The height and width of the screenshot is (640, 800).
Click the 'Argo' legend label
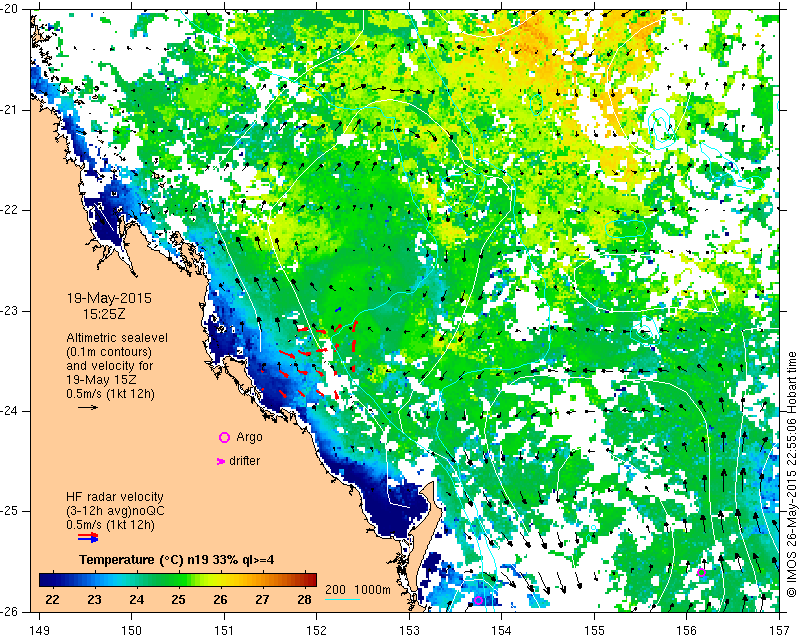click(249, 437)
